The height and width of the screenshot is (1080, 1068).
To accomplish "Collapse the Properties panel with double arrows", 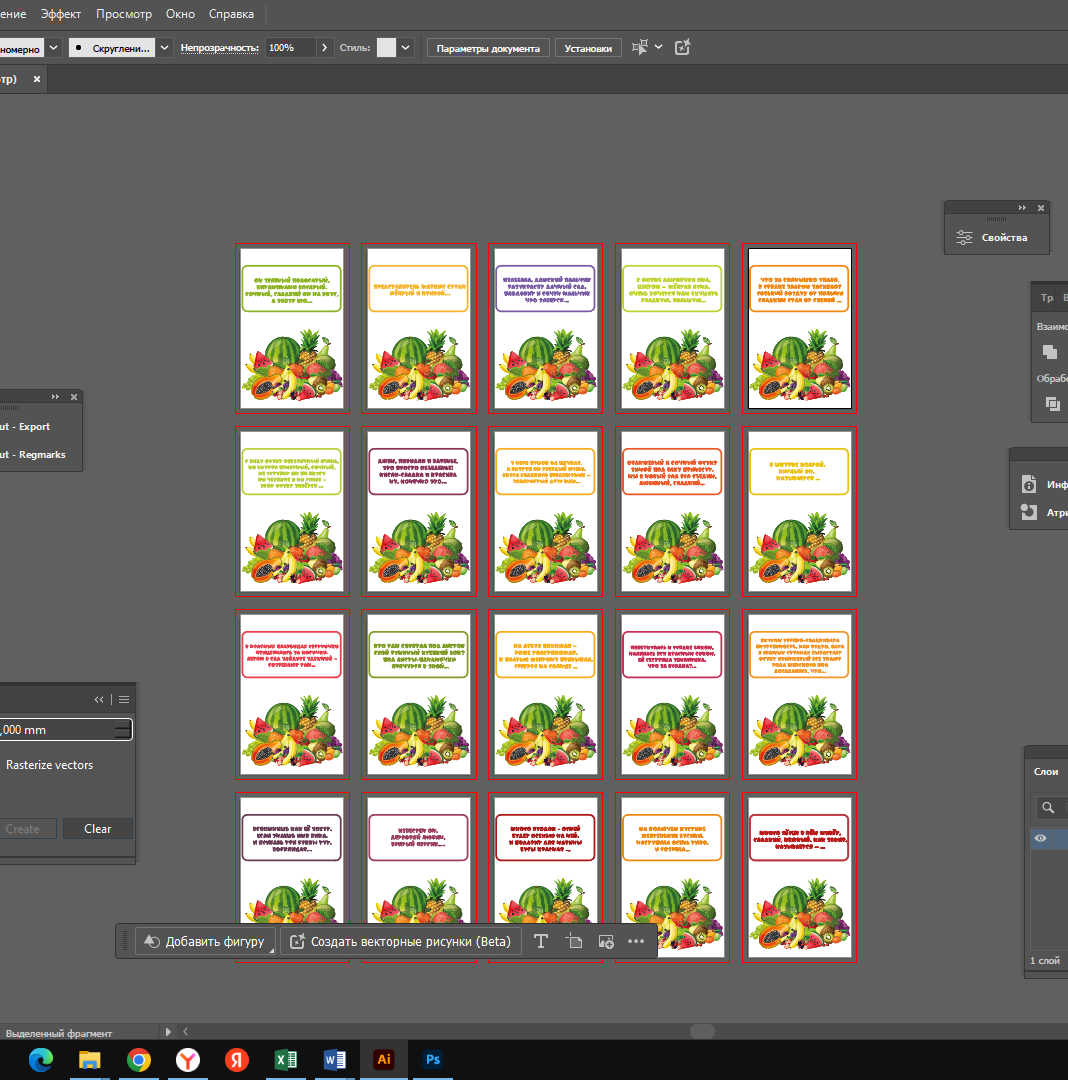I will (1022, 208).
